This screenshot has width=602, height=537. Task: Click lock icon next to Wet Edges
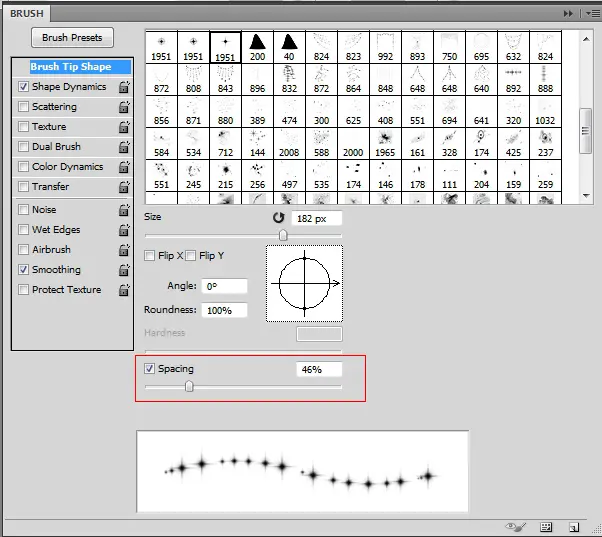(124, 230)
